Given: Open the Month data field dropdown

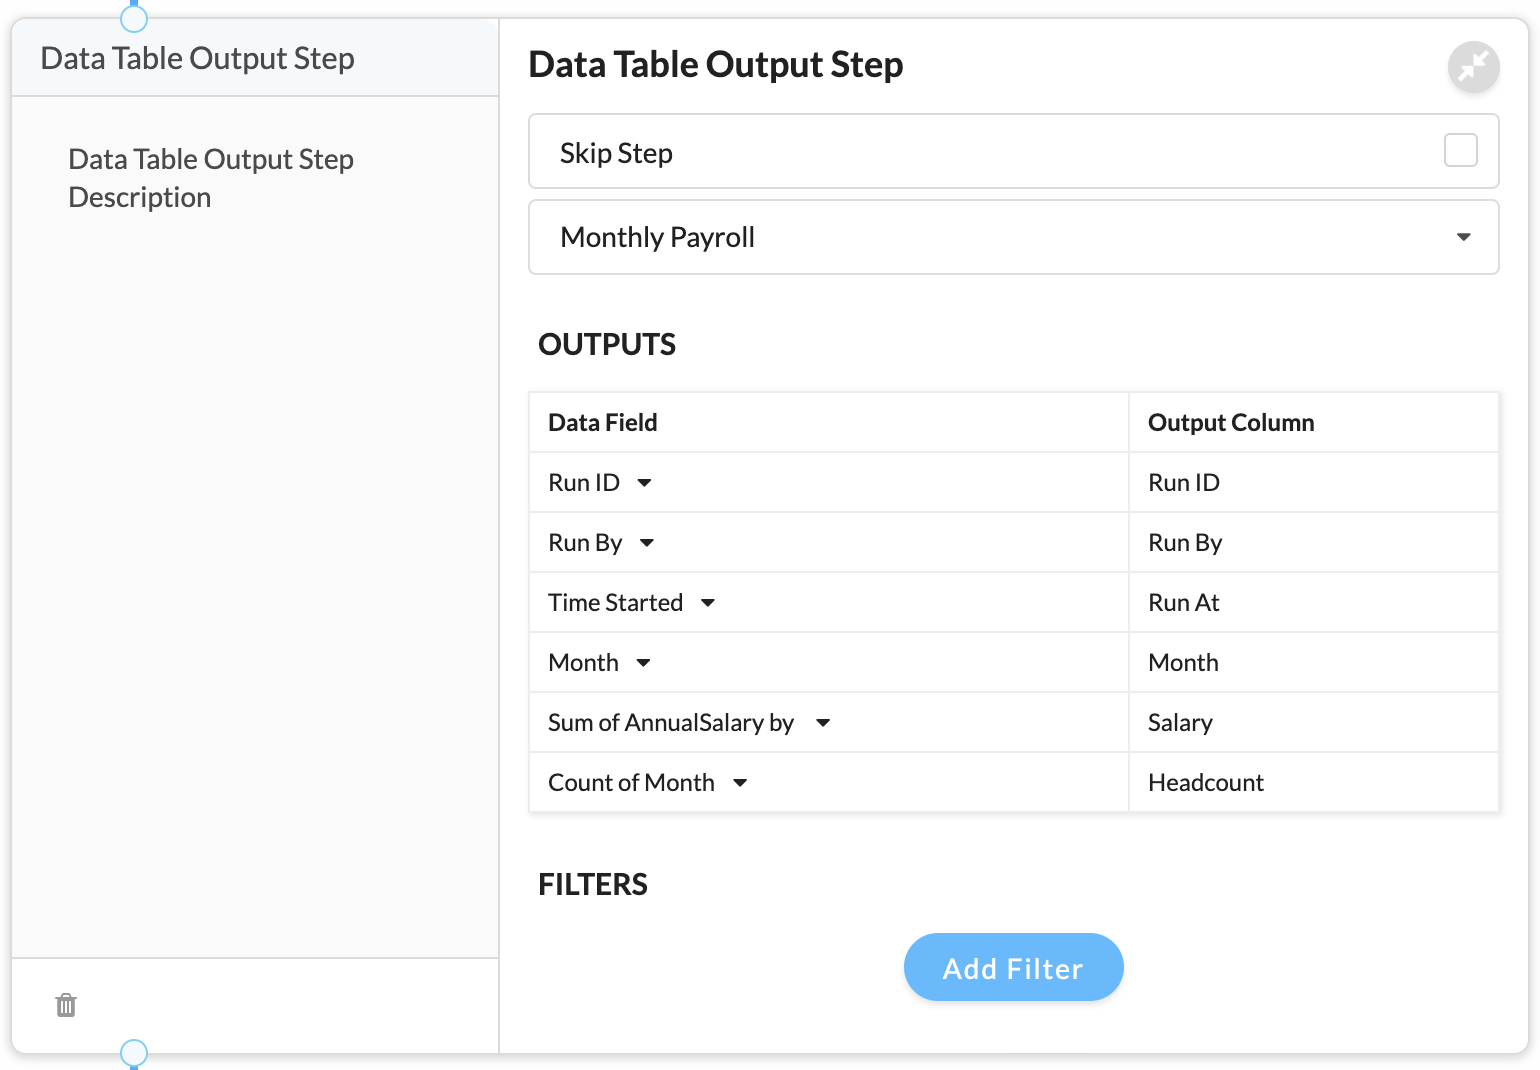Looking at the screenshot, I should (643, 663).
